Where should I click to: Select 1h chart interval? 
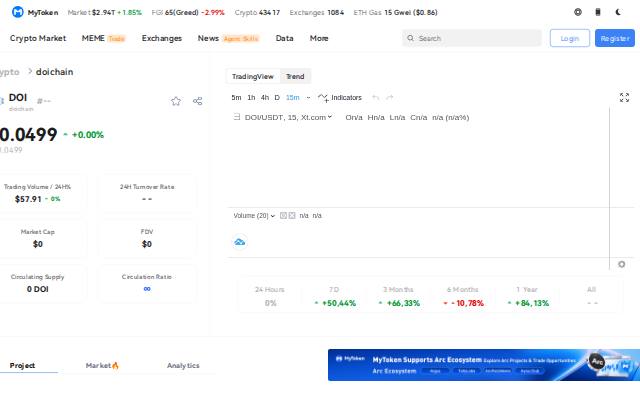251,98
